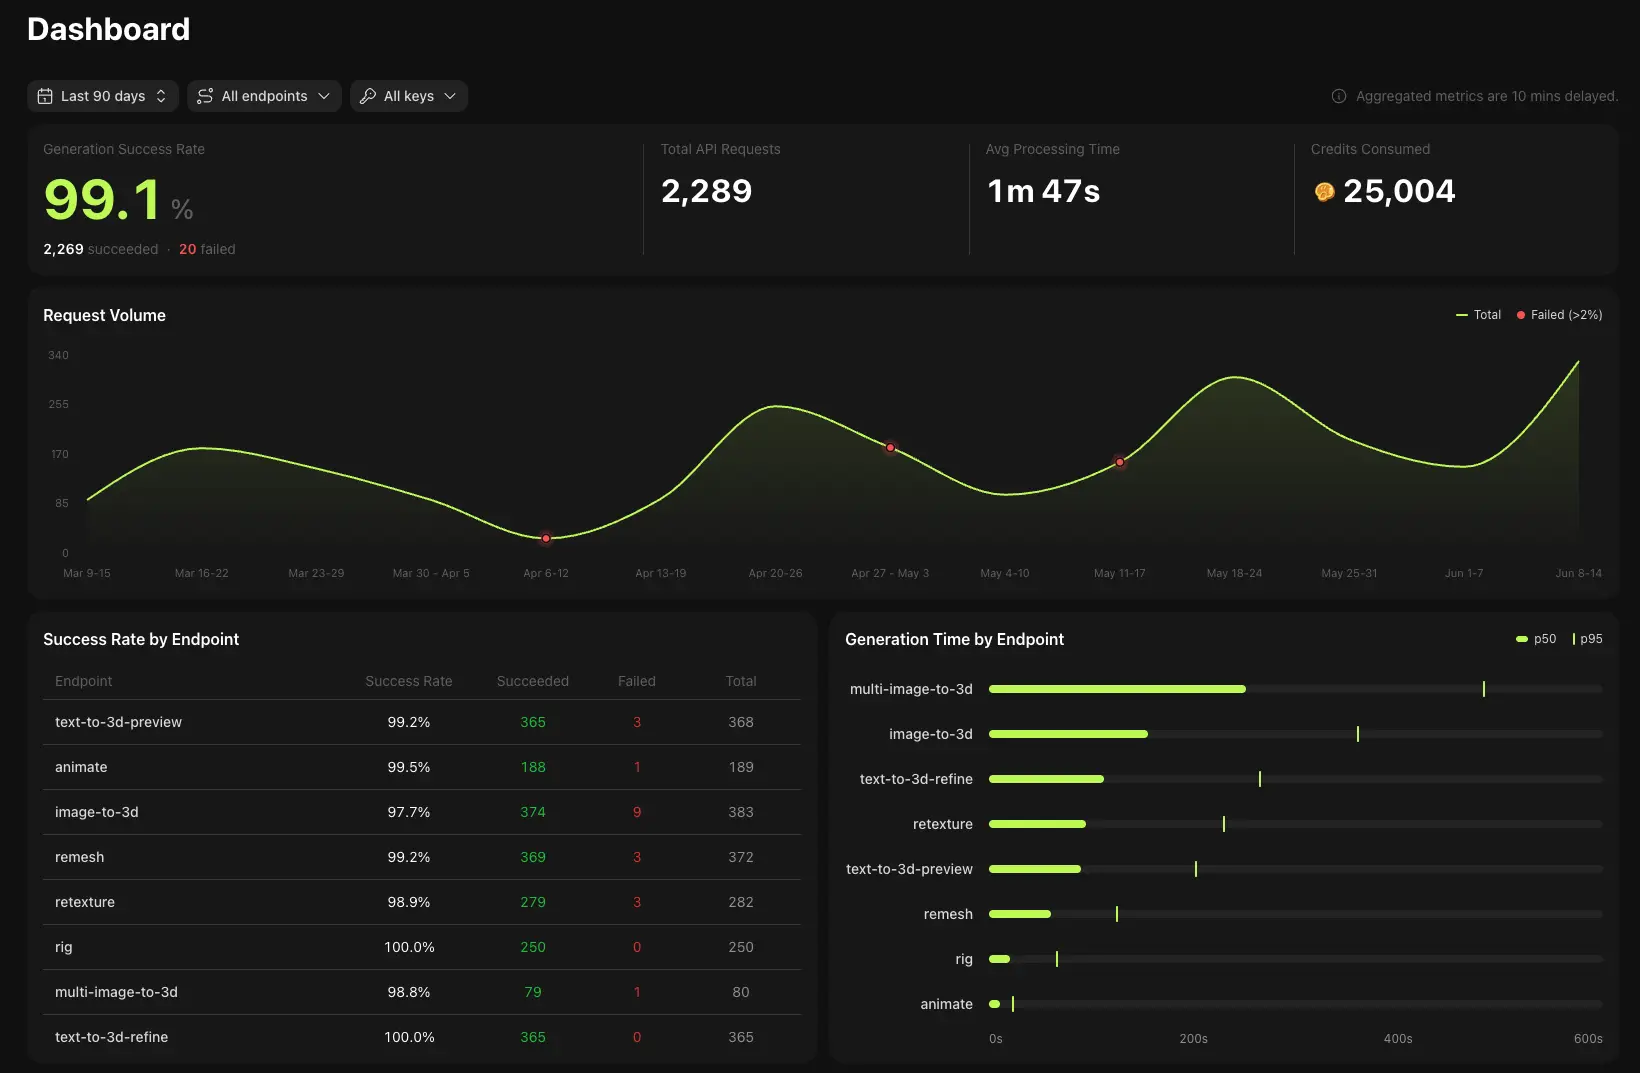
Task: Expand the All endpoints dropdown chevron
Action: pos(324,96)
